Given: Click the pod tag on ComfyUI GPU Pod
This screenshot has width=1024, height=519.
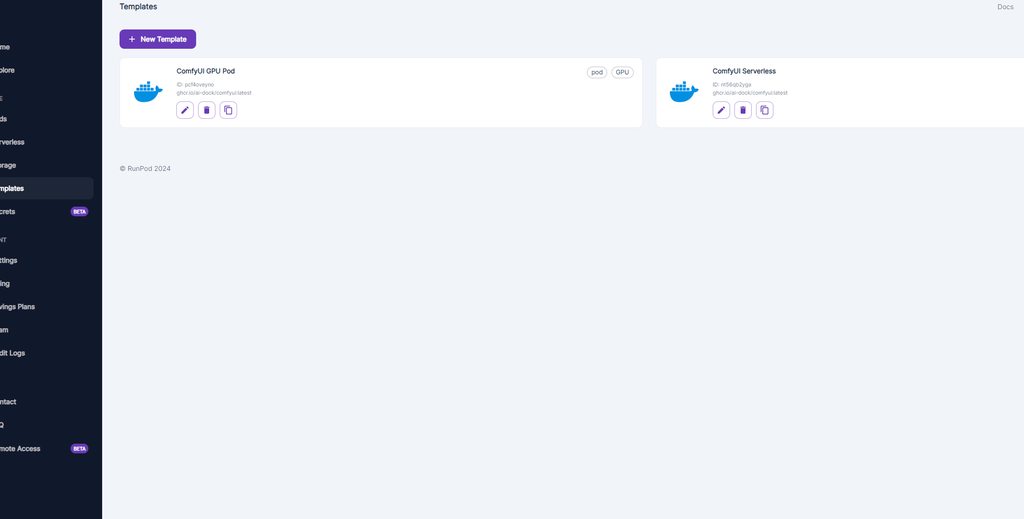Looking at the screenshot, I should (x=597, y=72).
